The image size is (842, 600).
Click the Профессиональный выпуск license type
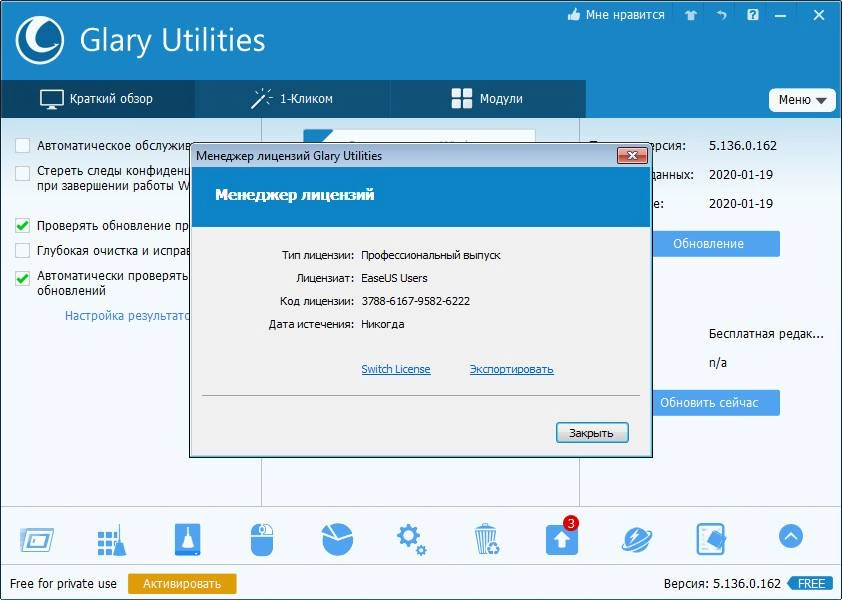click(x=431, y=255)
